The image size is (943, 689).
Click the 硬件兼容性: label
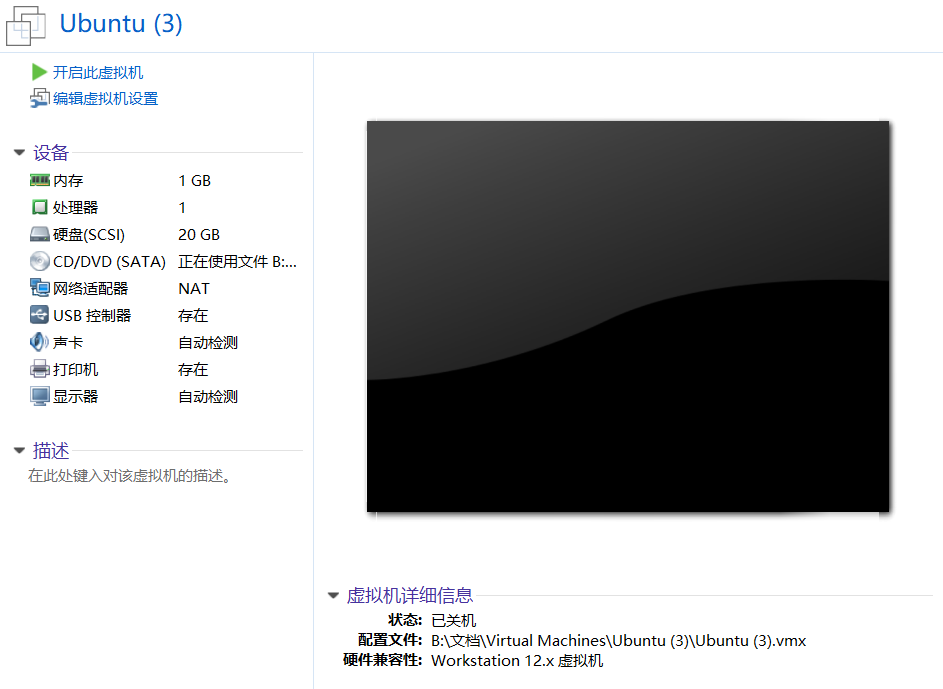tap(382, 660)
